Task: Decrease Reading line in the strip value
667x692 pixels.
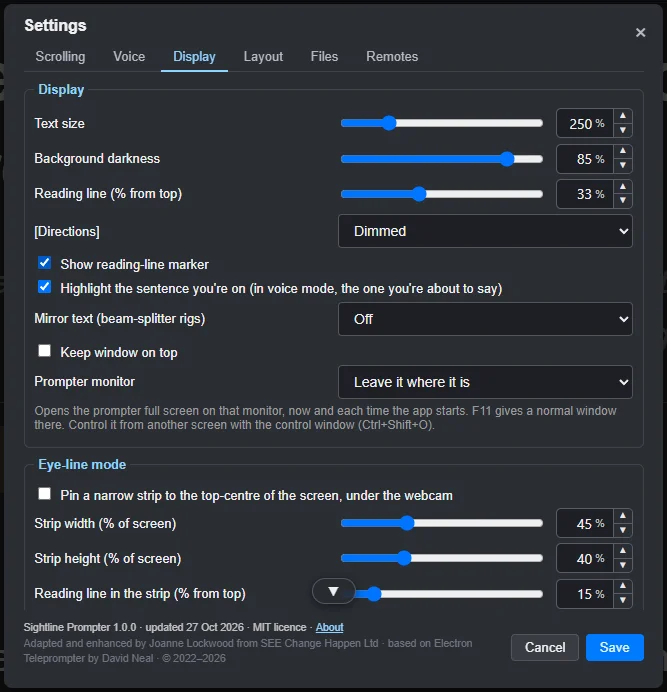Action: (622, 601)
